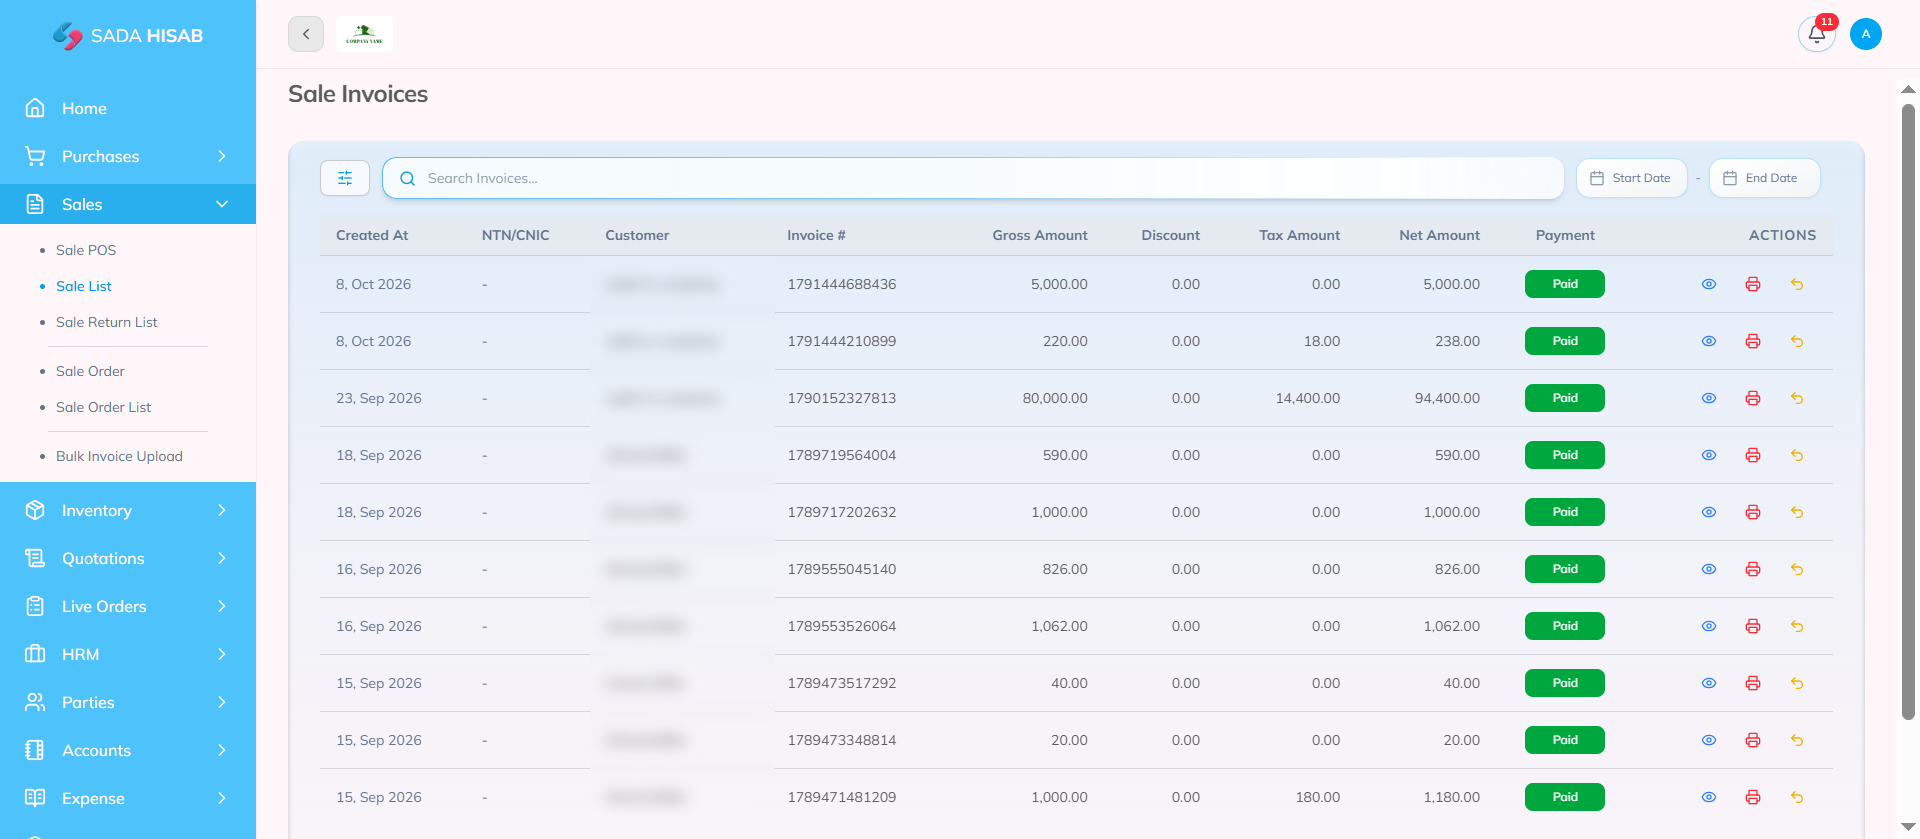Viewport: 1920px width, 839px height.
Task: Open Sale Order List
Action: tap(103, 407)
